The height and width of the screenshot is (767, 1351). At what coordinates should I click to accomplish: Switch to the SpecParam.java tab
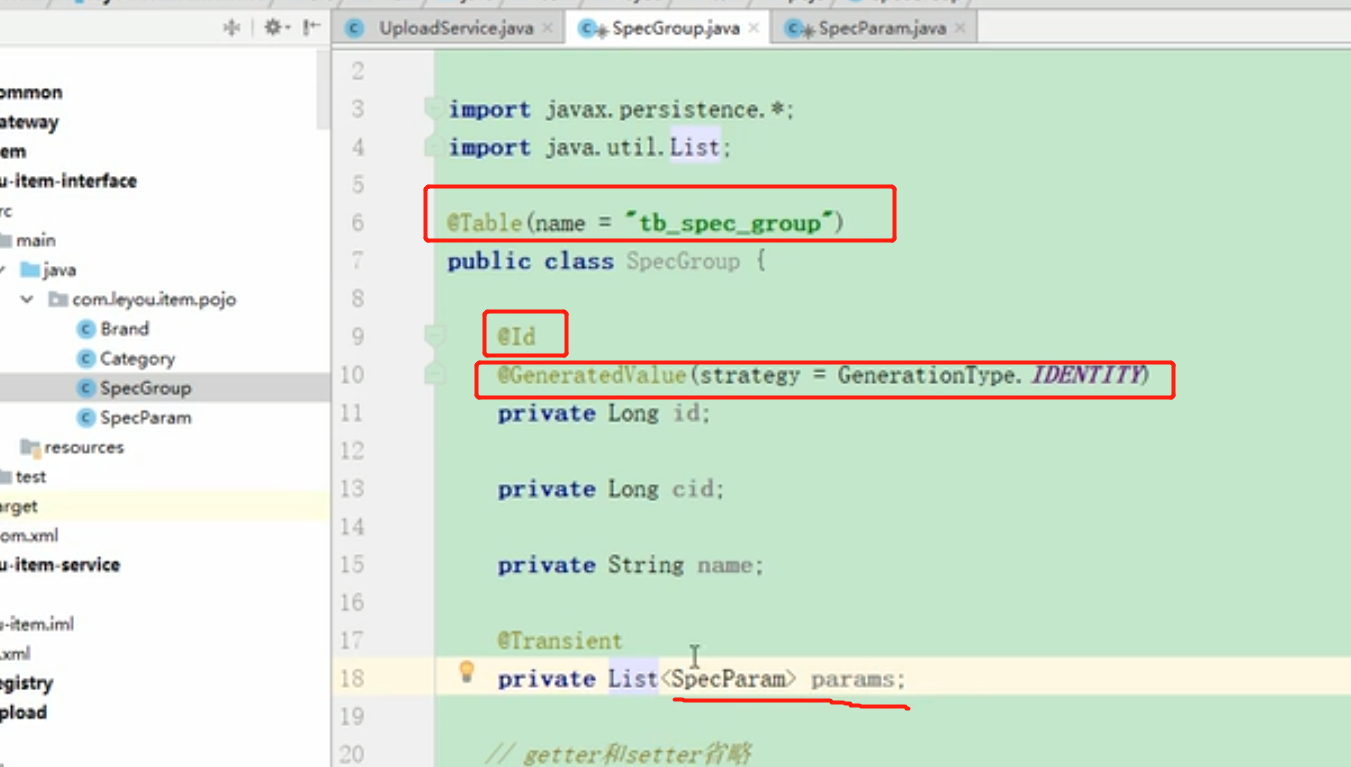[882, 28]
